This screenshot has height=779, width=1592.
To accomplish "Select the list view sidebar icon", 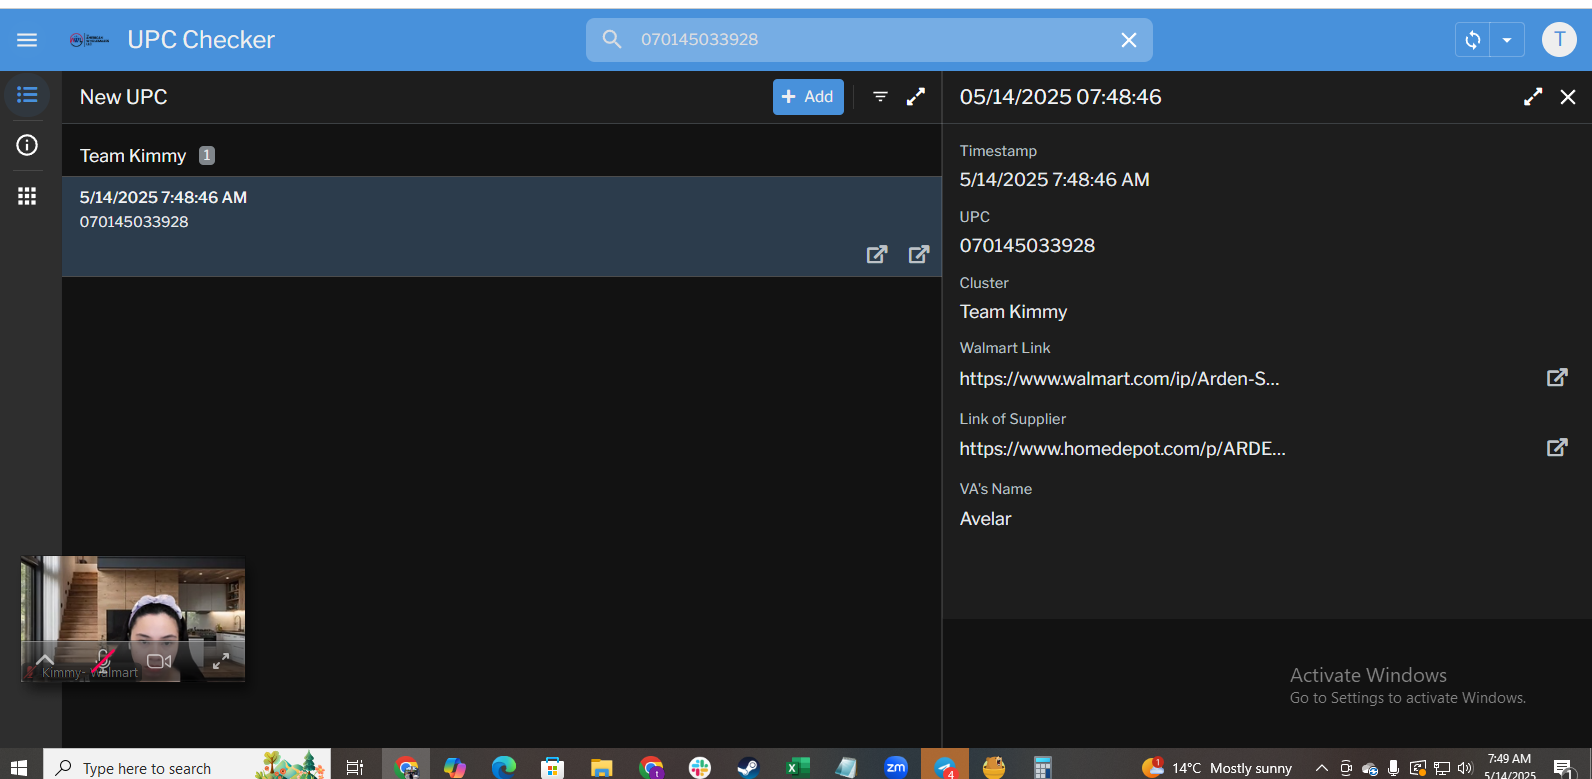I will click(27, 95).
